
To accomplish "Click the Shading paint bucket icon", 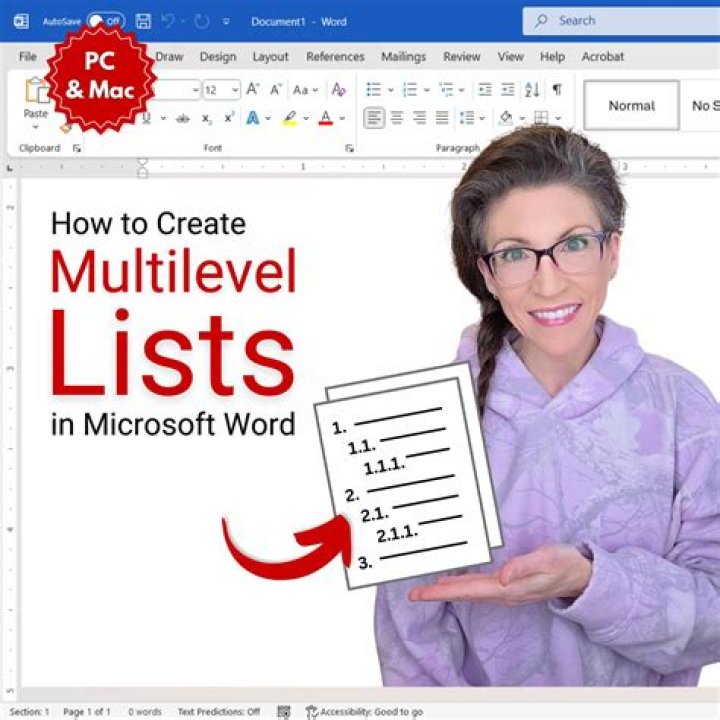I will point(506,118).
